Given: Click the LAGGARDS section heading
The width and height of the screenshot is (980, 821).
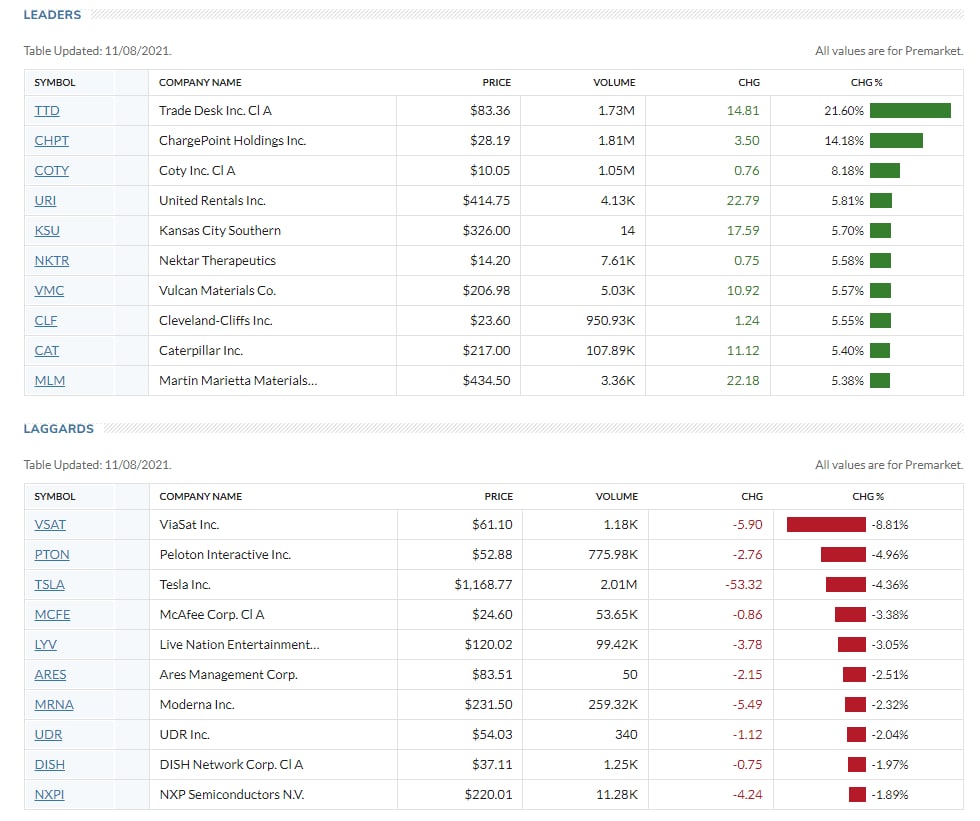Looking at the screenshot, I should click(59, 429).
